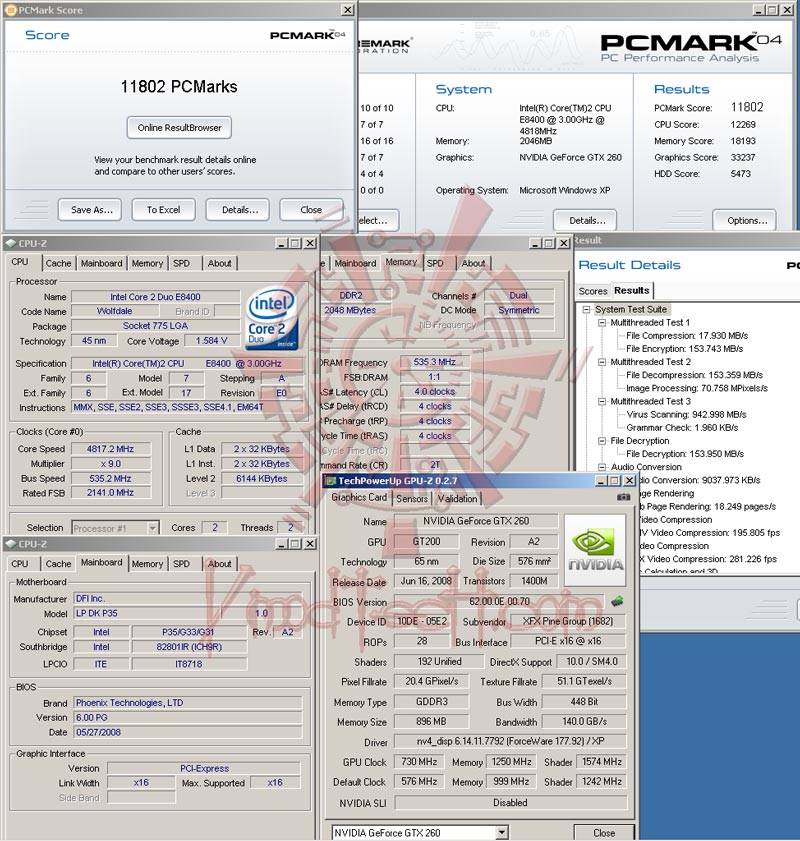Open the Cache tab in top CPU-Z
This screenshot has width=800, height=841.
tap(58, 263)
